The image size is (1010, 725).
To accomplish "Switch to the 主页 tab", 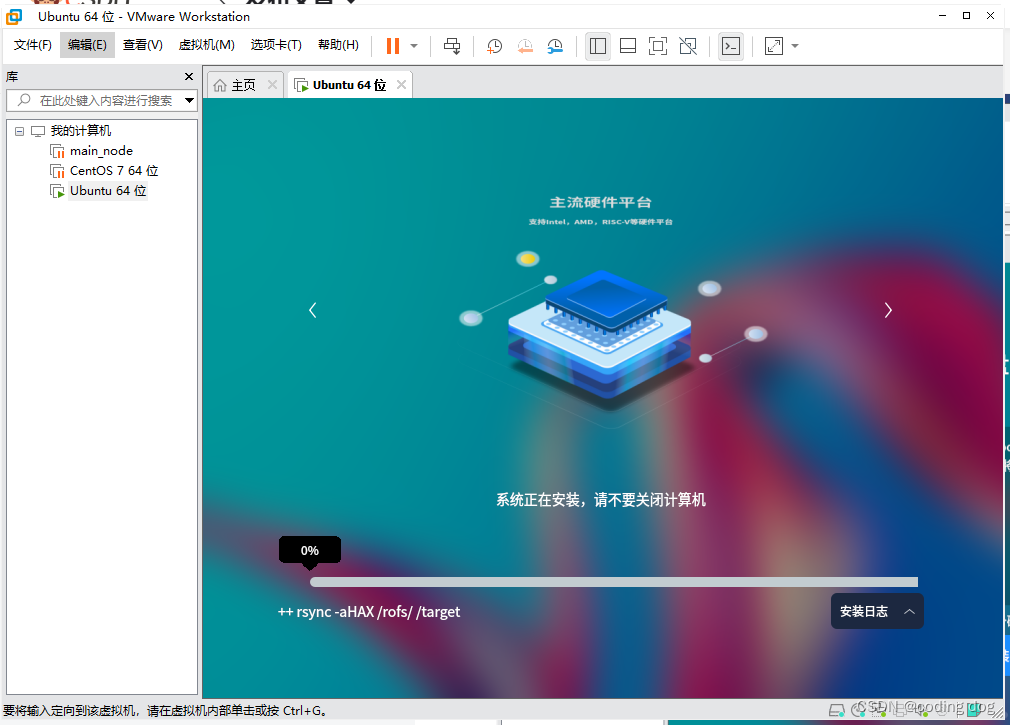I will (x=243, y=84).
